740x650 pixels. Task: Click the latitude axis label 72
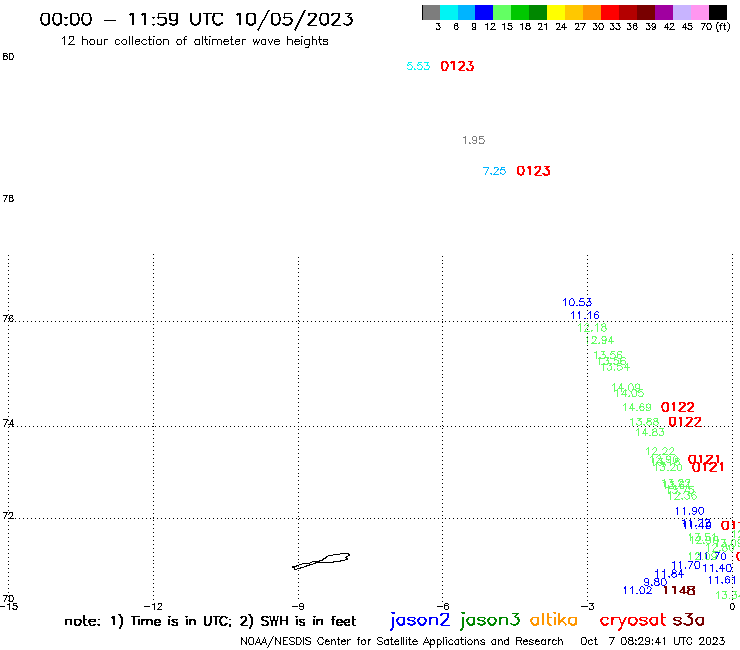pyautogui.click(x=8, y=515)
